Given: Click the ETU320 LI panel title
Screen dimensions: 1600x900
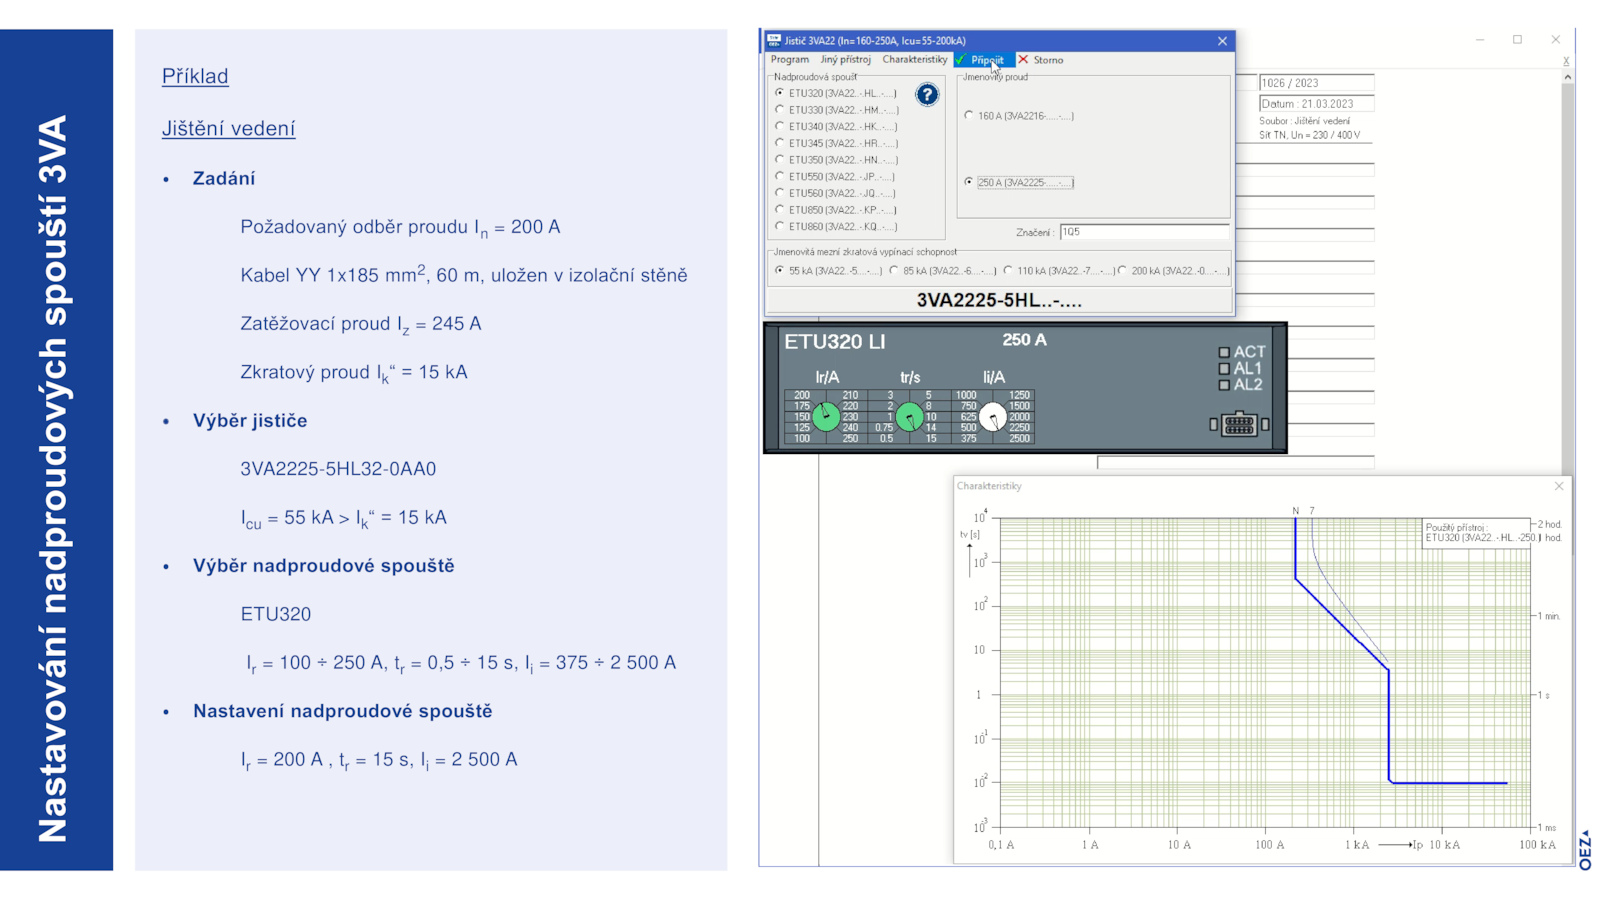Looking at the screenshot, I should pyautogui.click(x=835, y=342).
